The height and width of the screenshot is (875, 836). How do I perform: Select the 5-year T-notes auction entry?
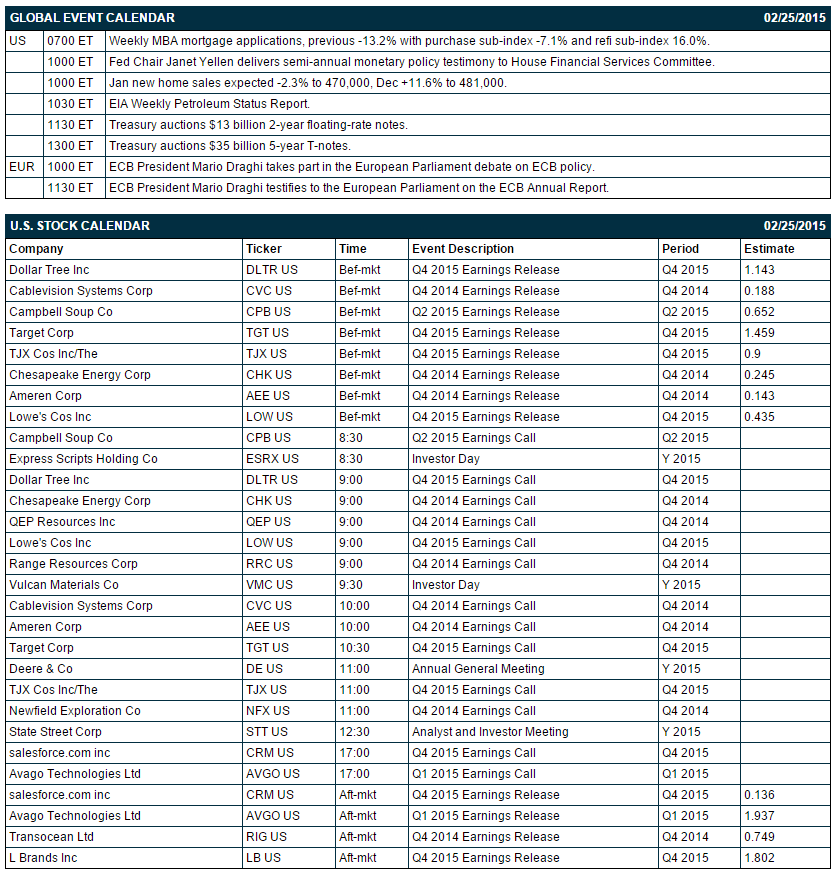click(x=230, y=146)
